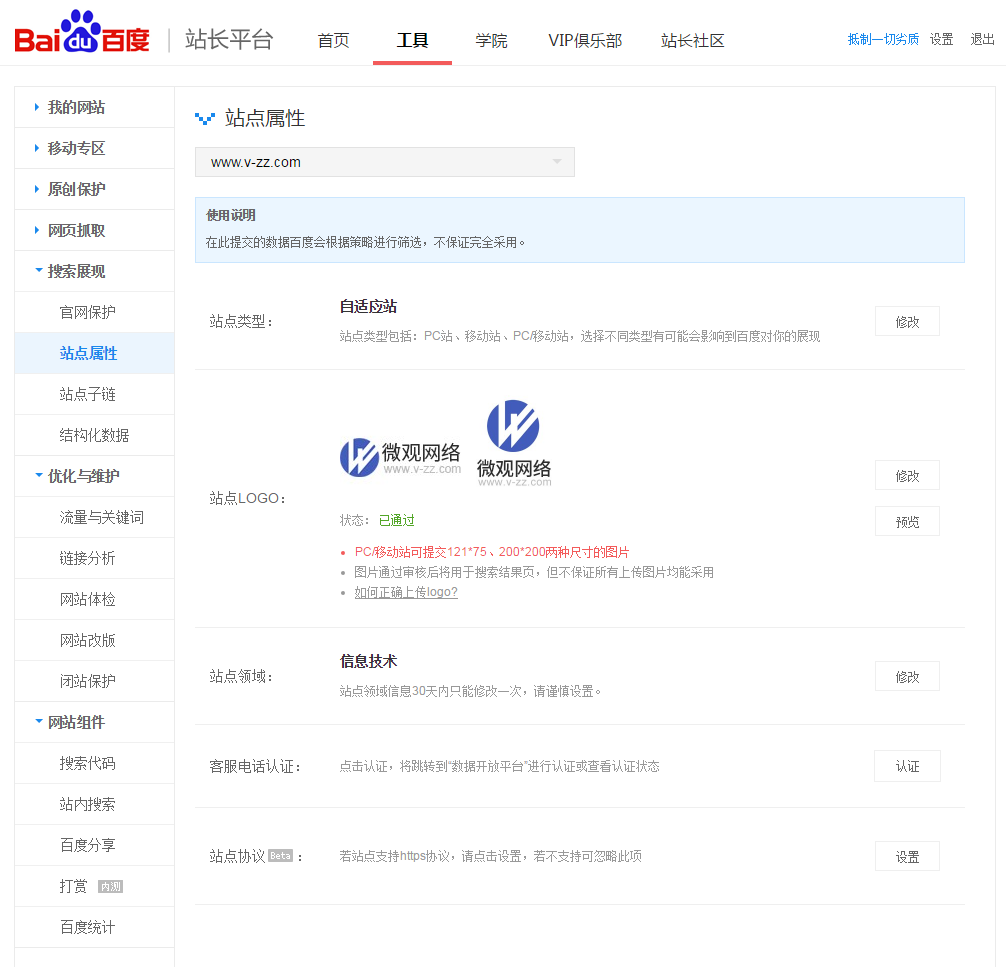Open 官网保护 in the sidebar
This screenshot has width=1006, height=967.
click(94, 312)
